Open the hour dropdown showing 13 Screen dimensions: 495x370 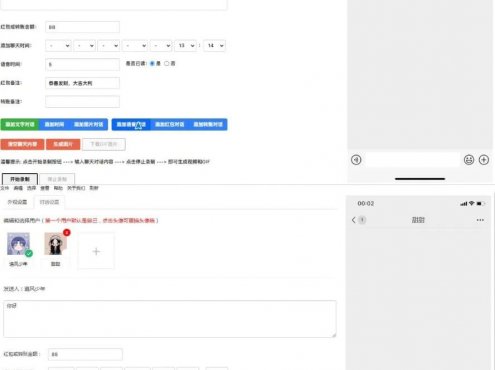pyautogui.click(x=185, y=46)
